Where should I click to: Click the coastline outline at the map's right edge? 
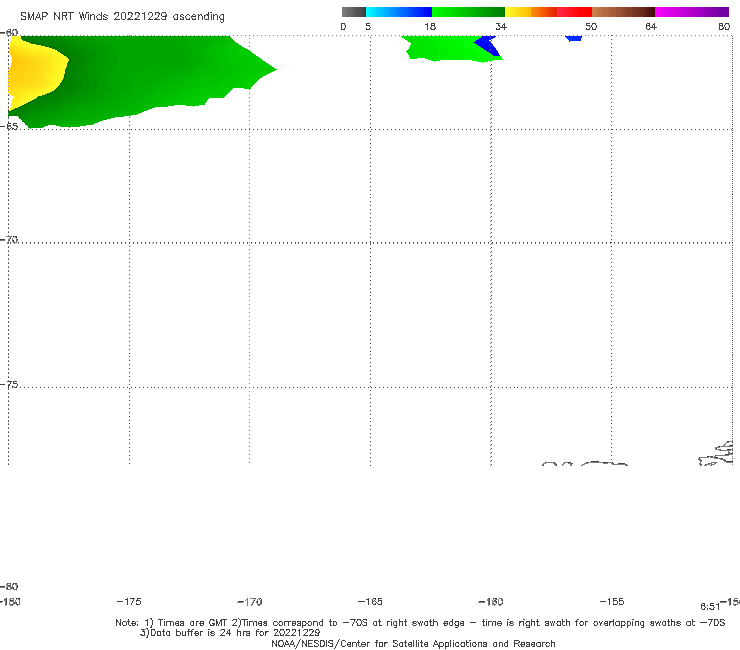point(716,454)
